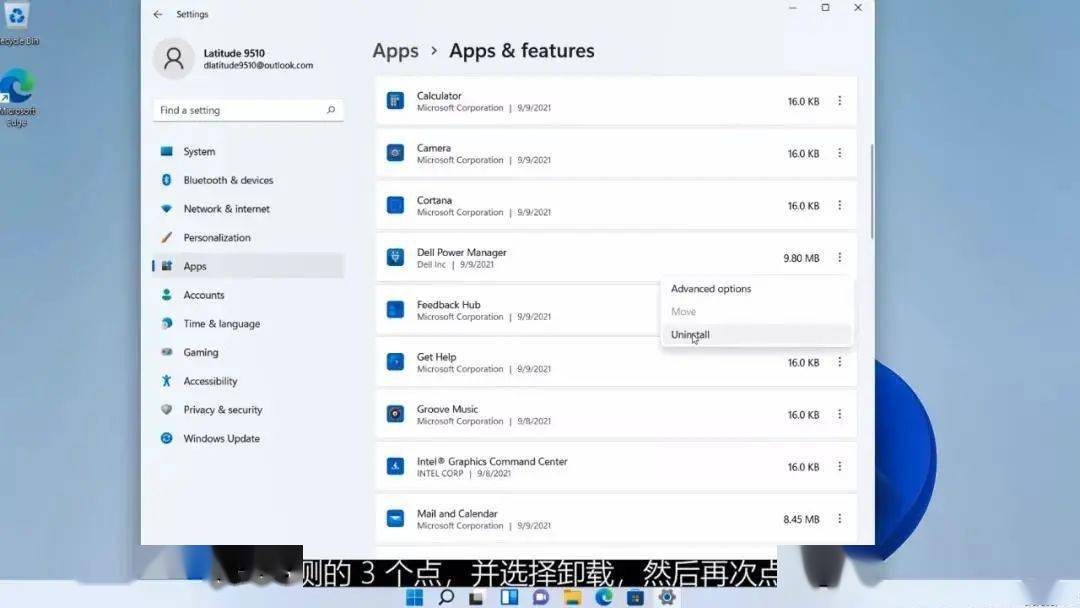Select Uninstall from the context menu
The image size is (1080, 608).
coord(756,335)
